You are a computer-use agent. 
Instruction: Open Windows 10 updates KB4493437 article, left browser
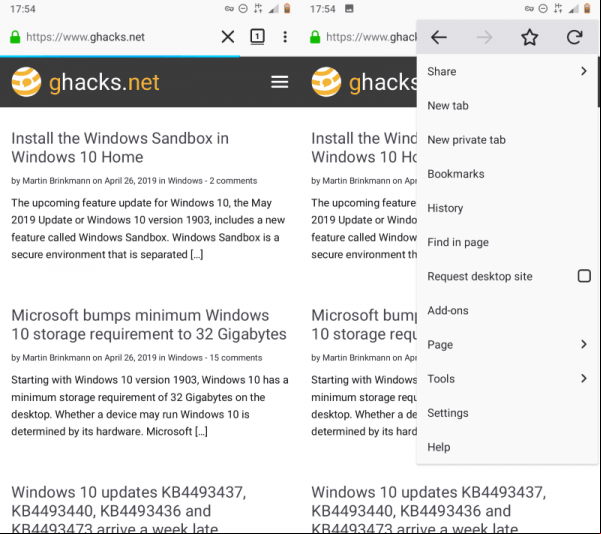[128, 511]
